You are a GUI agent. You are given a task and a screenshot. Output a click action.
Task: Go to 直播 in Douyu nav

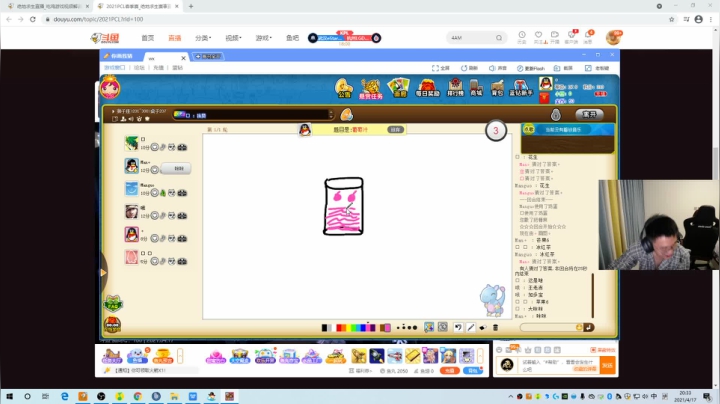(175, 38)
